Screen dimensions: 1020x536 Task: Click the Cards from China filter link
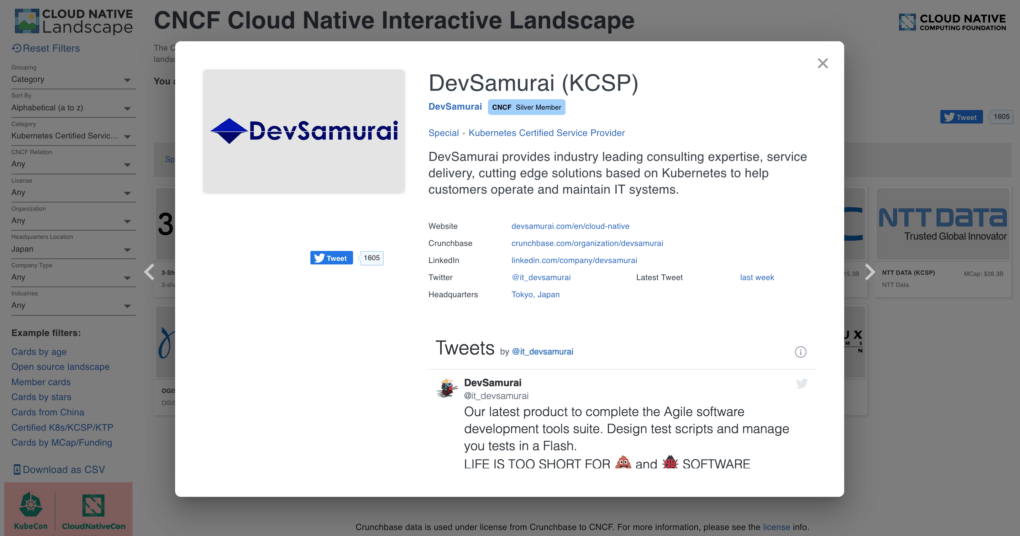tap(47, 412)
